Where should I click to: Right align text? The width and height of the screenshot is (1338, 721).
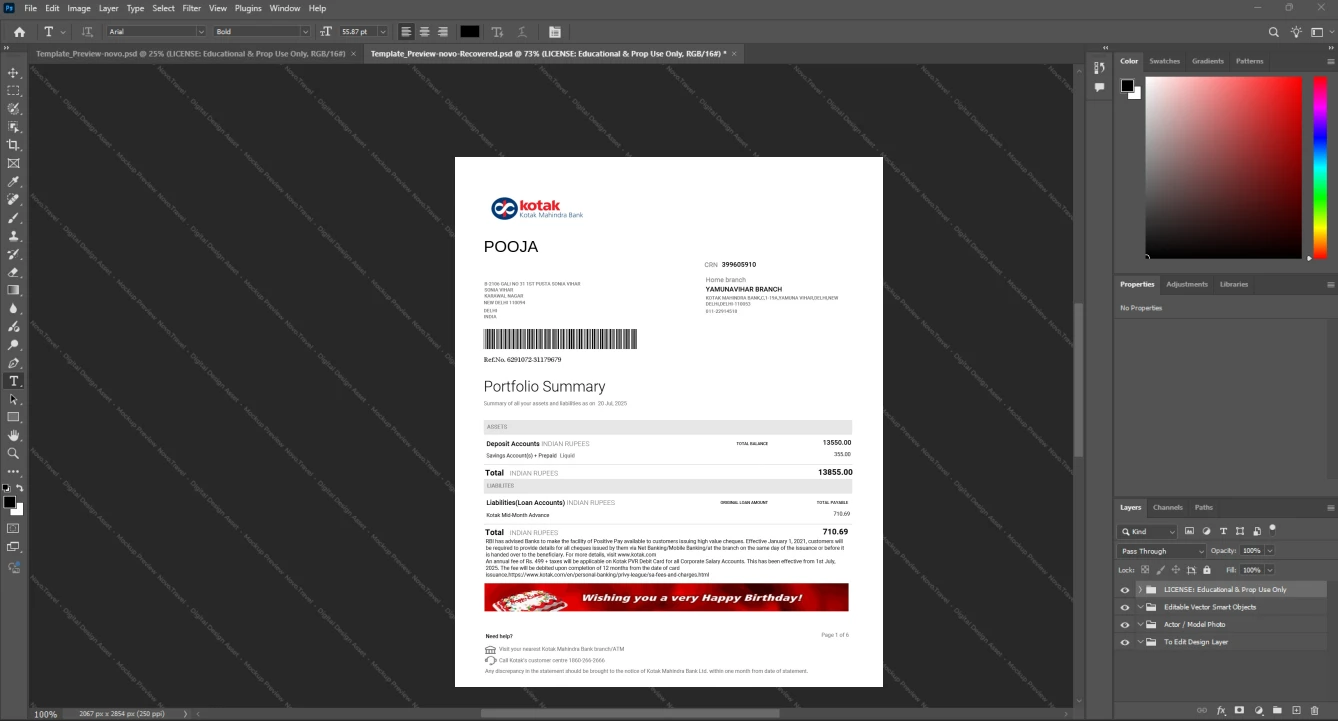[442, 32]
